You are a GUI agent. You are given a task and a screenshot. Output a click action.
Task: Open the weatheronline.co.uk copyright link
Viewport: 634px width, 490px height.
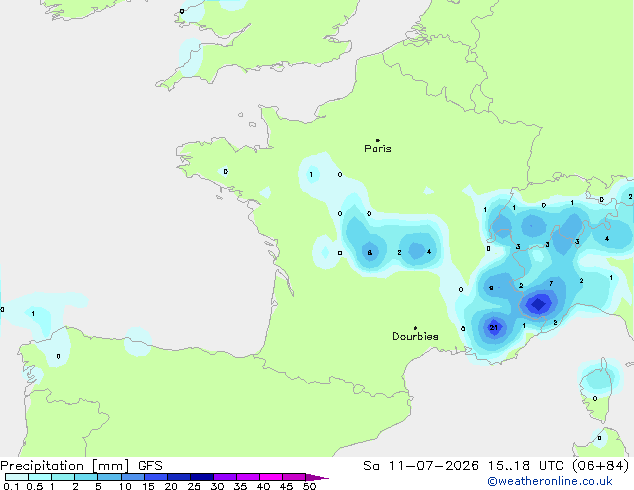(x=550, y=481)
